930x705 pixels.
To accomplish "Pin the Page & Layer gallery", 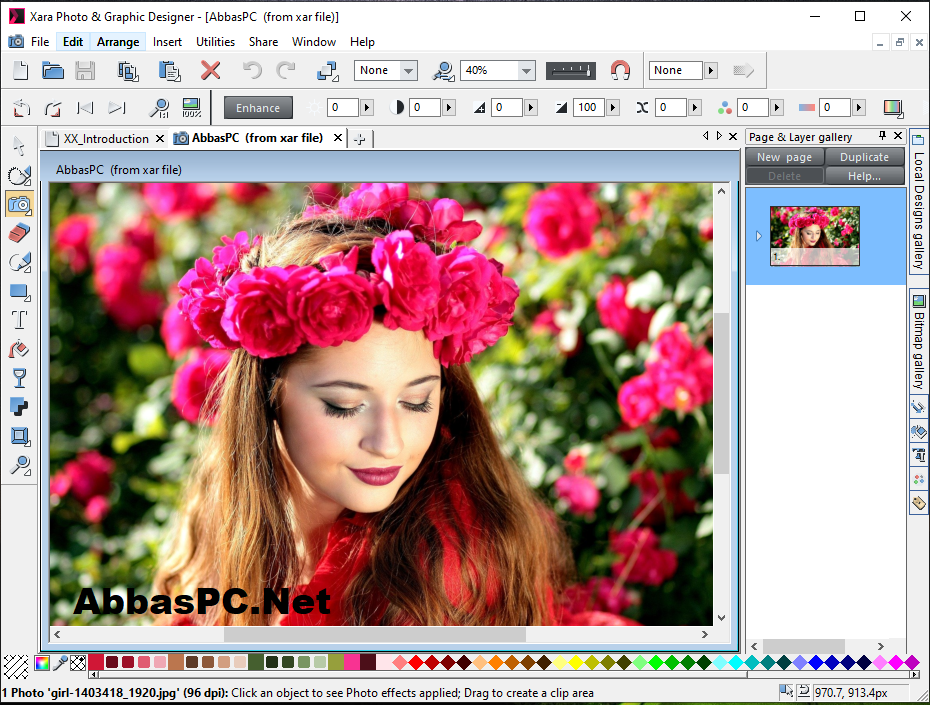I will (x=883, y=136).
